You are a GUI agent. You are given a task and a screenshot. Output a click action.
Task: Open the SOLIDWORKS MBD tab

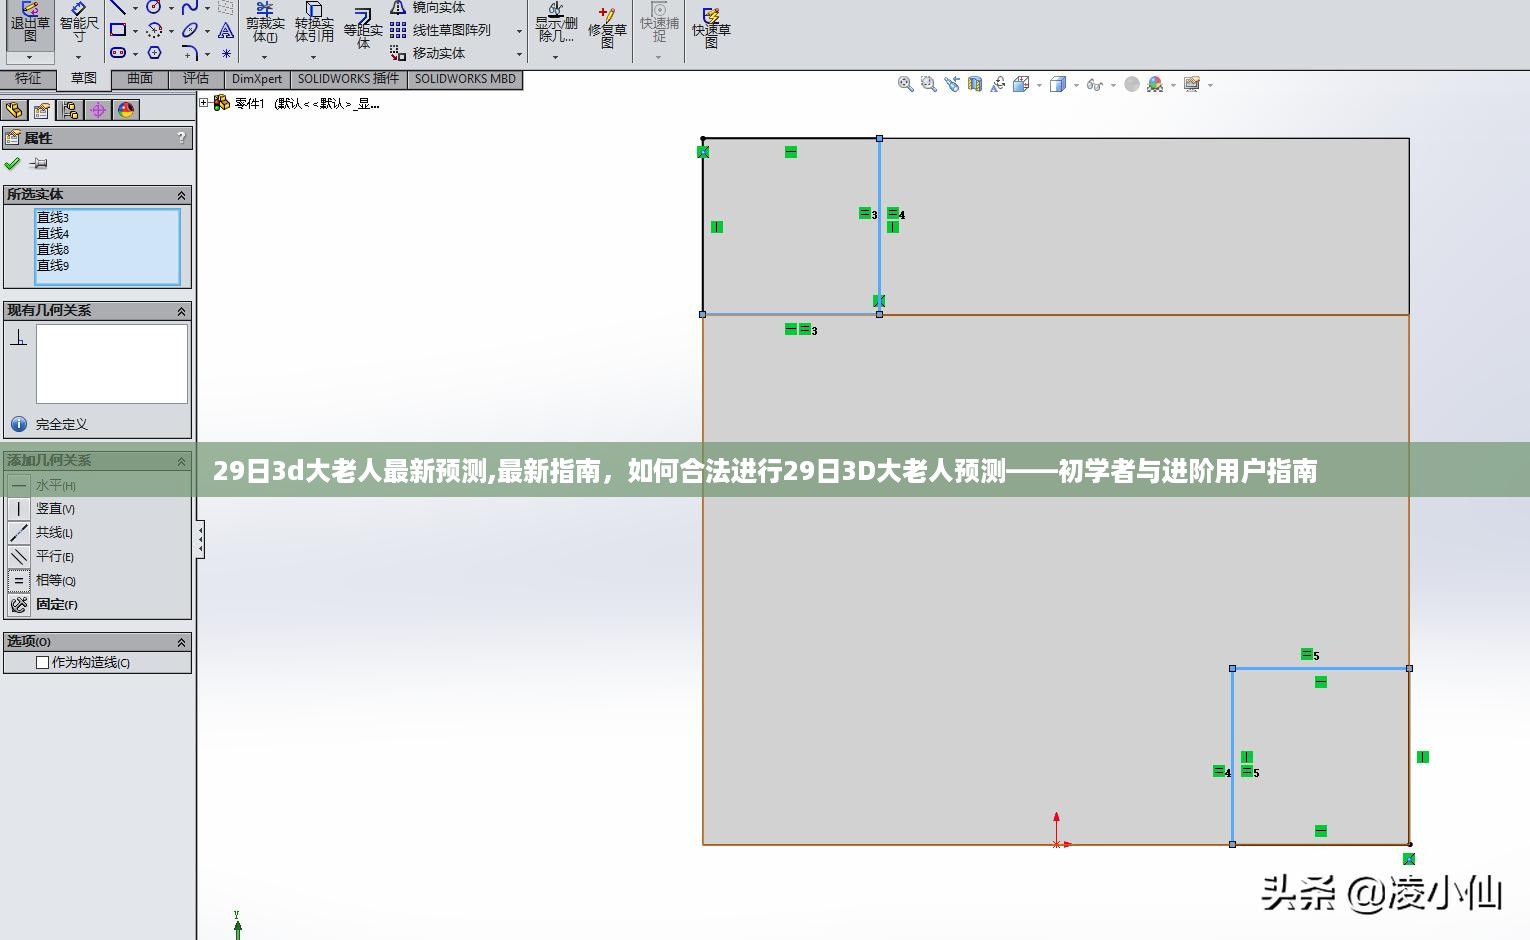(x=465, y=79)
